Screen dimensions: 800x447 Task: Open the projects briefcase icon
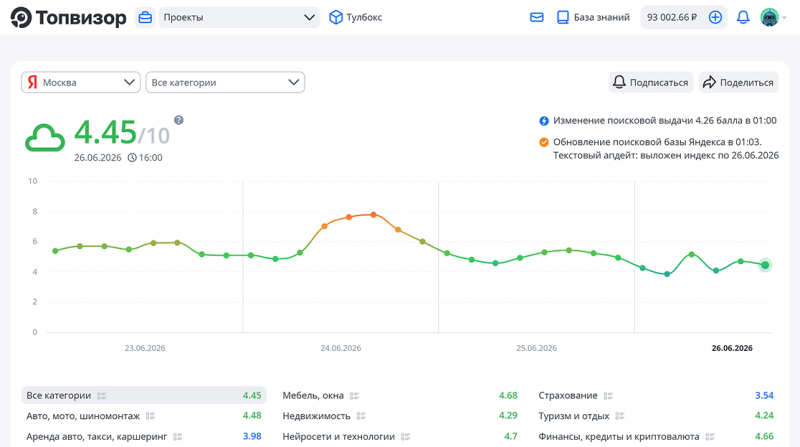145,17
